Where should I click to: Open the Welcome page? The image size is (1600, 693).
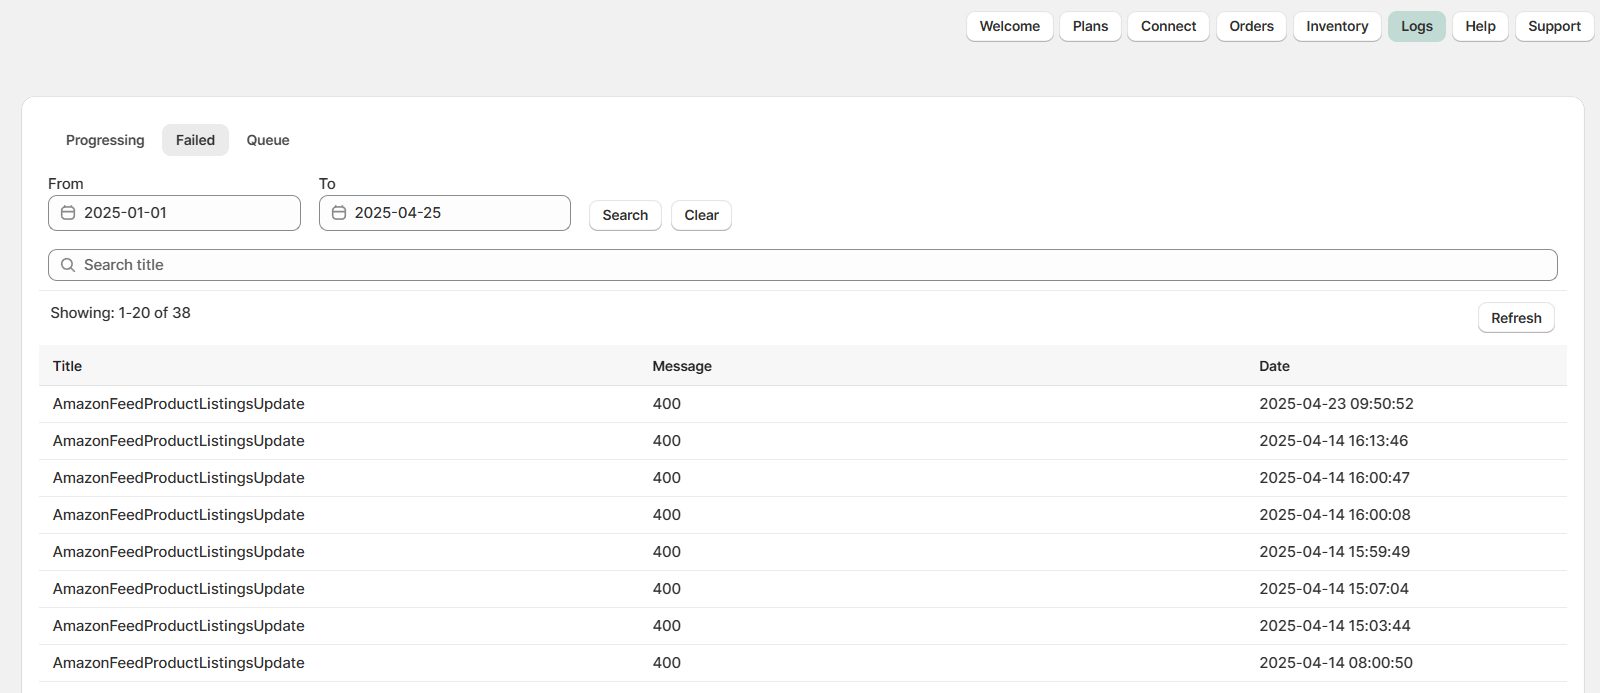click(x=1009, y=26)
